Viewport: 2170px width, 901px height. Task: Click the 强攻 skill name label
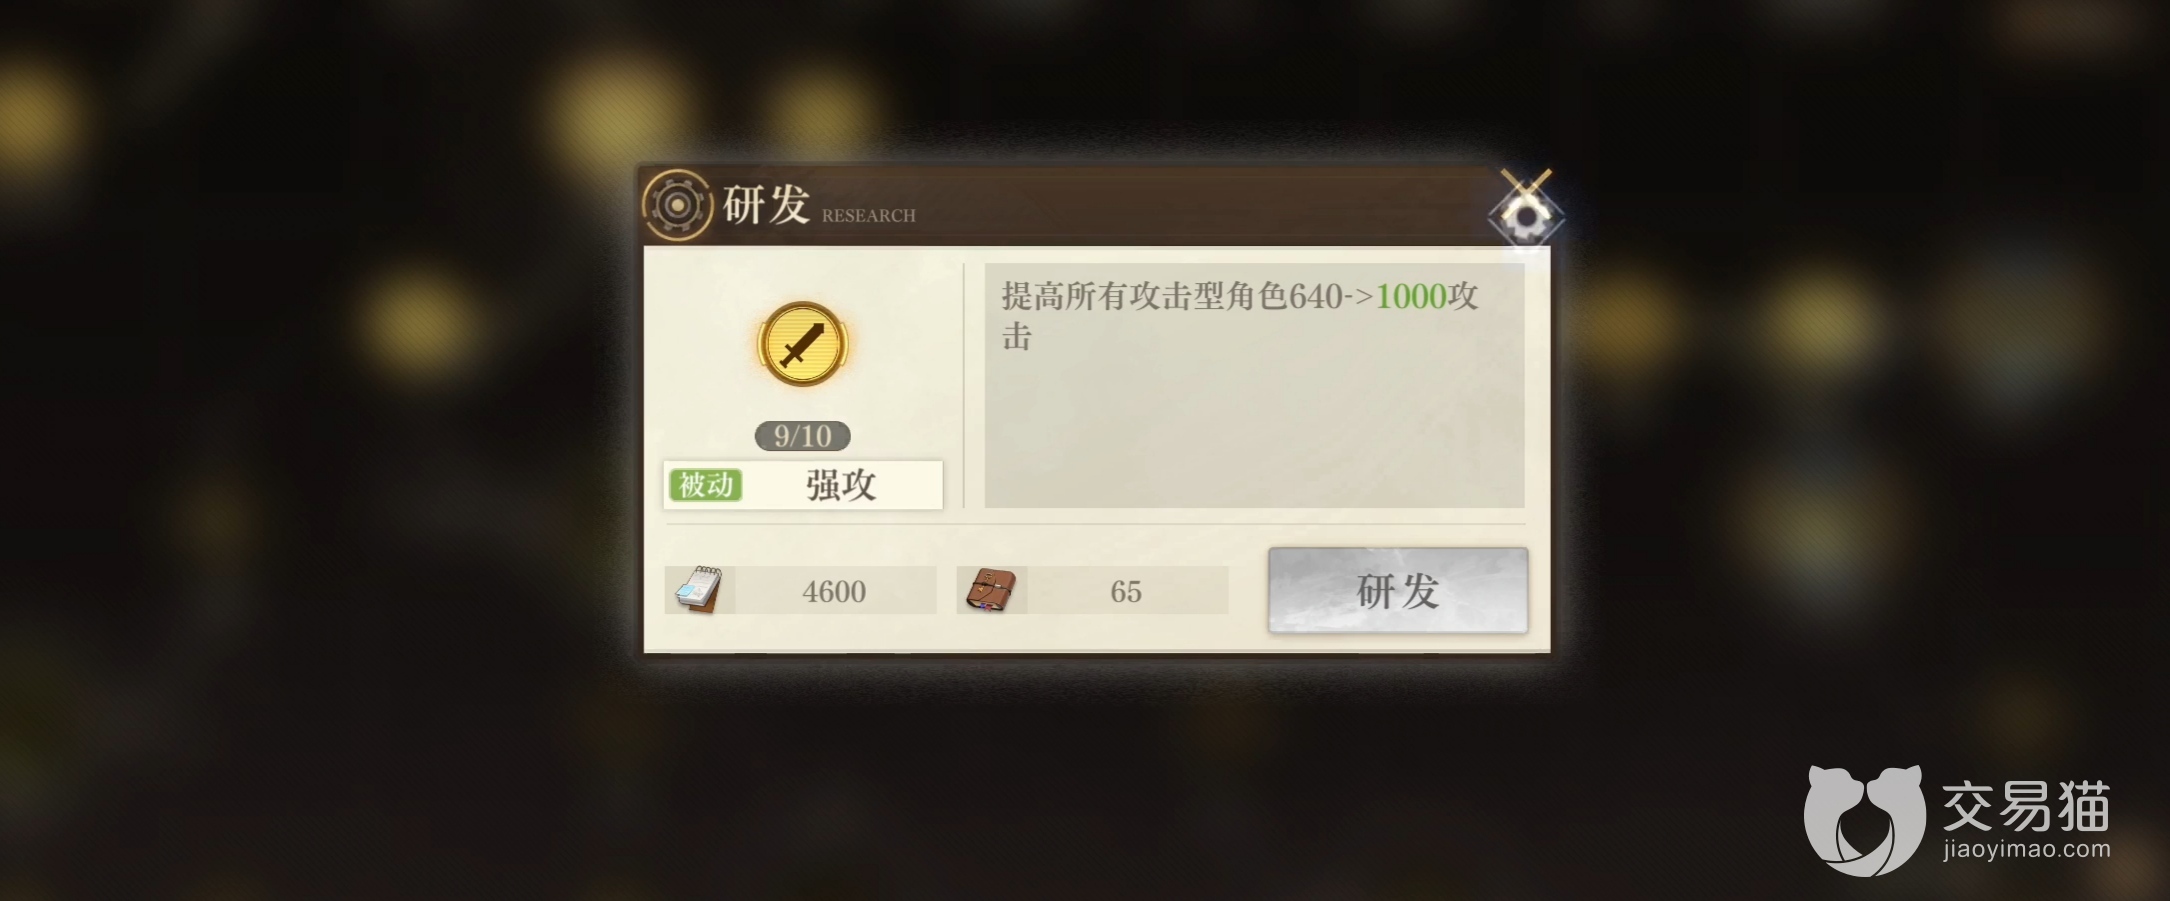pos(840,485)
